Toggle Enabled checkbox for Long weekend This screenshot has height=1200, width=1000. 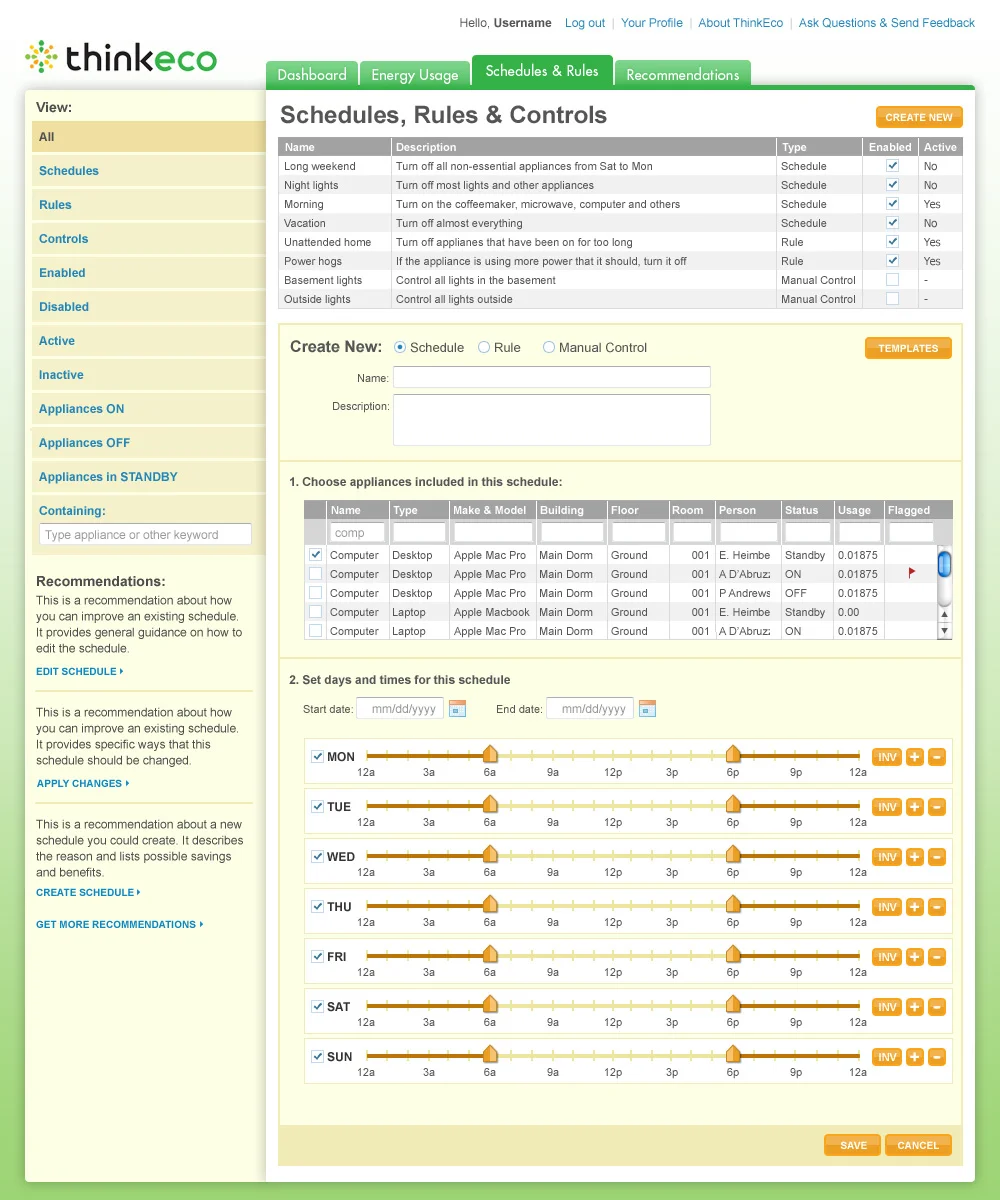[x=892, y=166]
